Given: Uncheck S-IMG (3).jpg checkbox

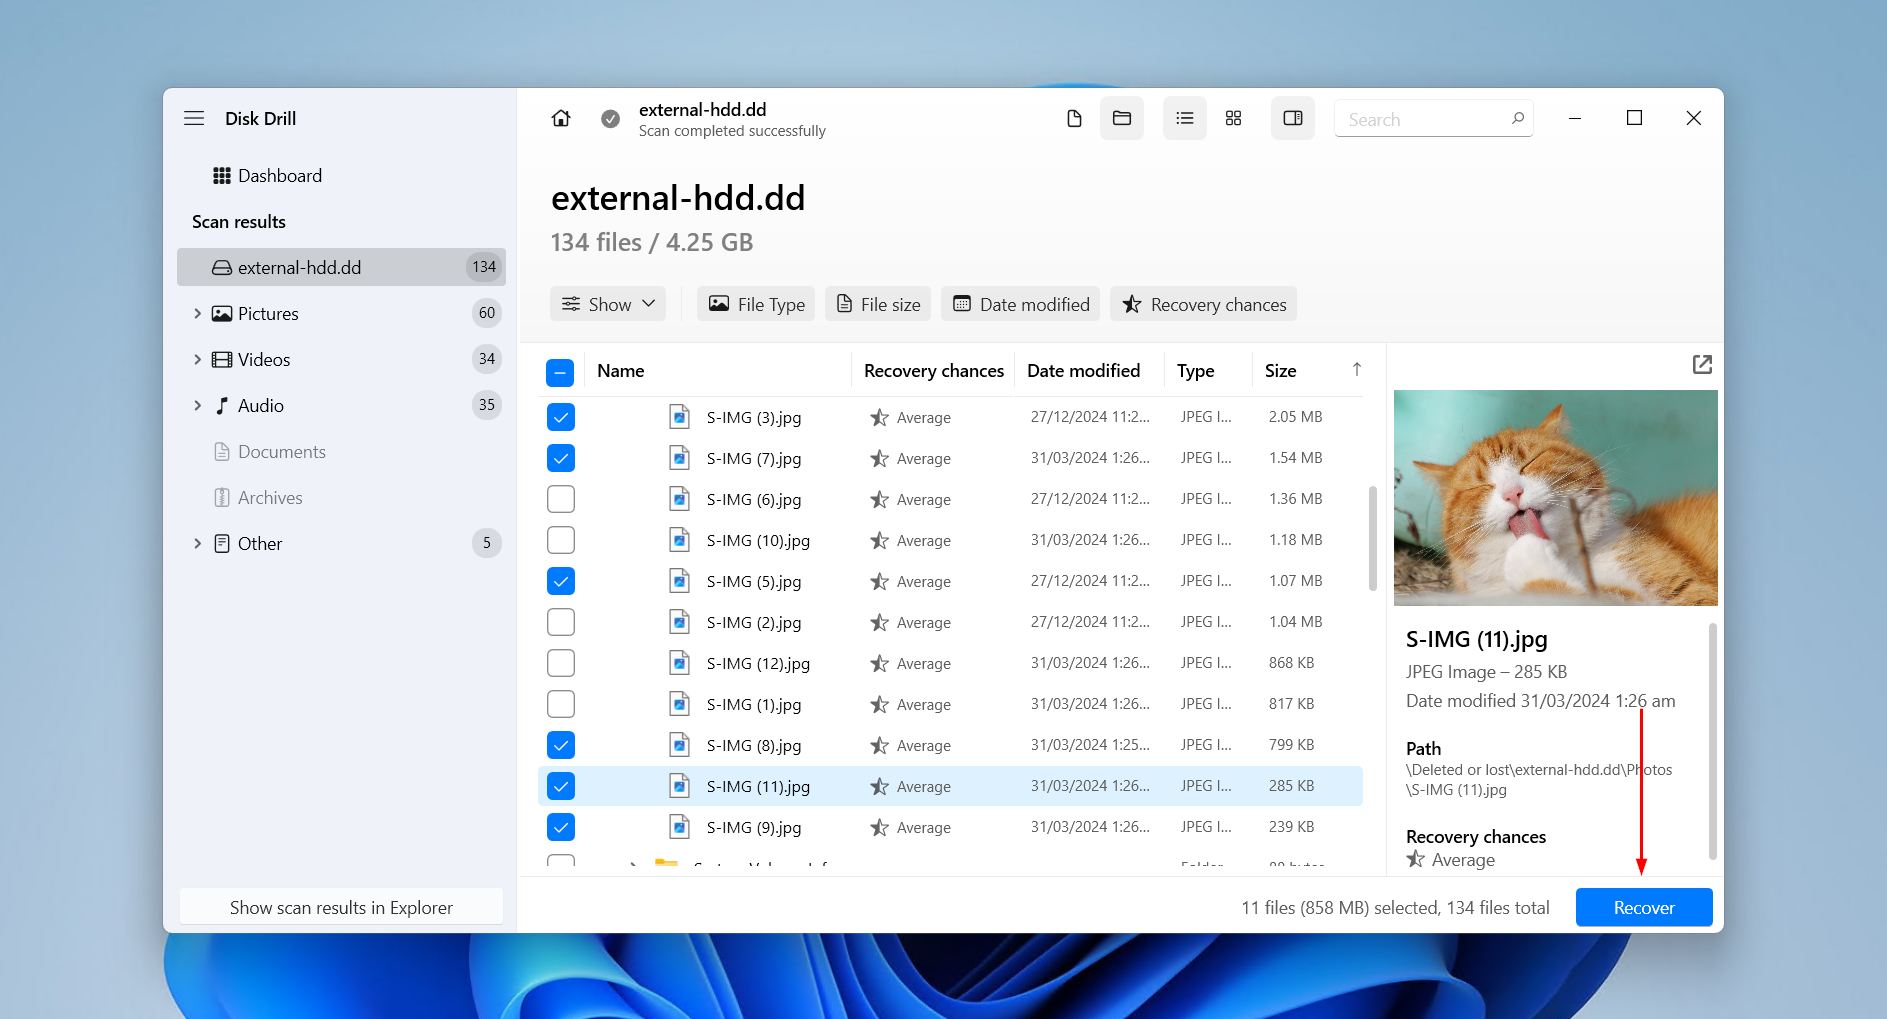Looking at the screenshot, I should click(561, 417).
